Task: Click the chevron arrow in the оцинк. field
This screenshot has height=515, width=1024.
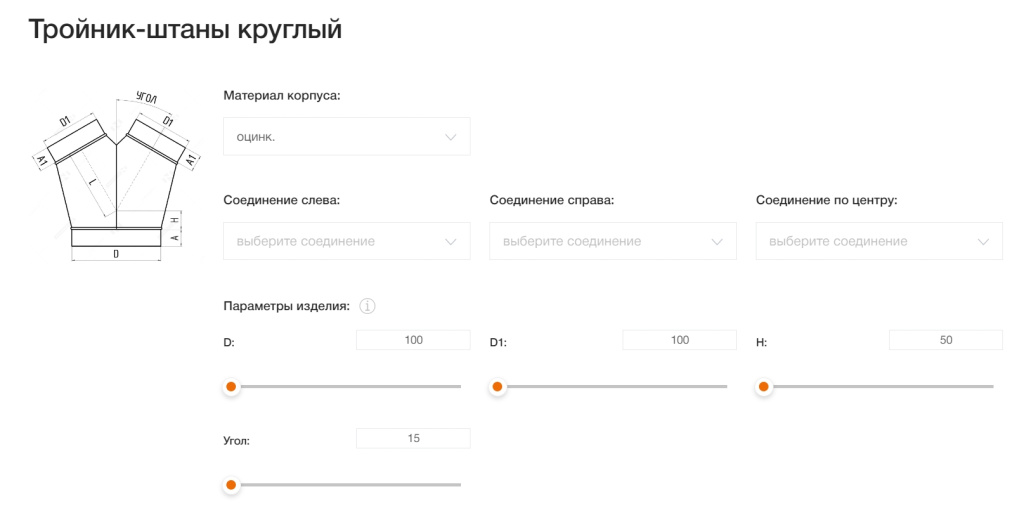Action: pyautogui.click(x=450, y=137)
